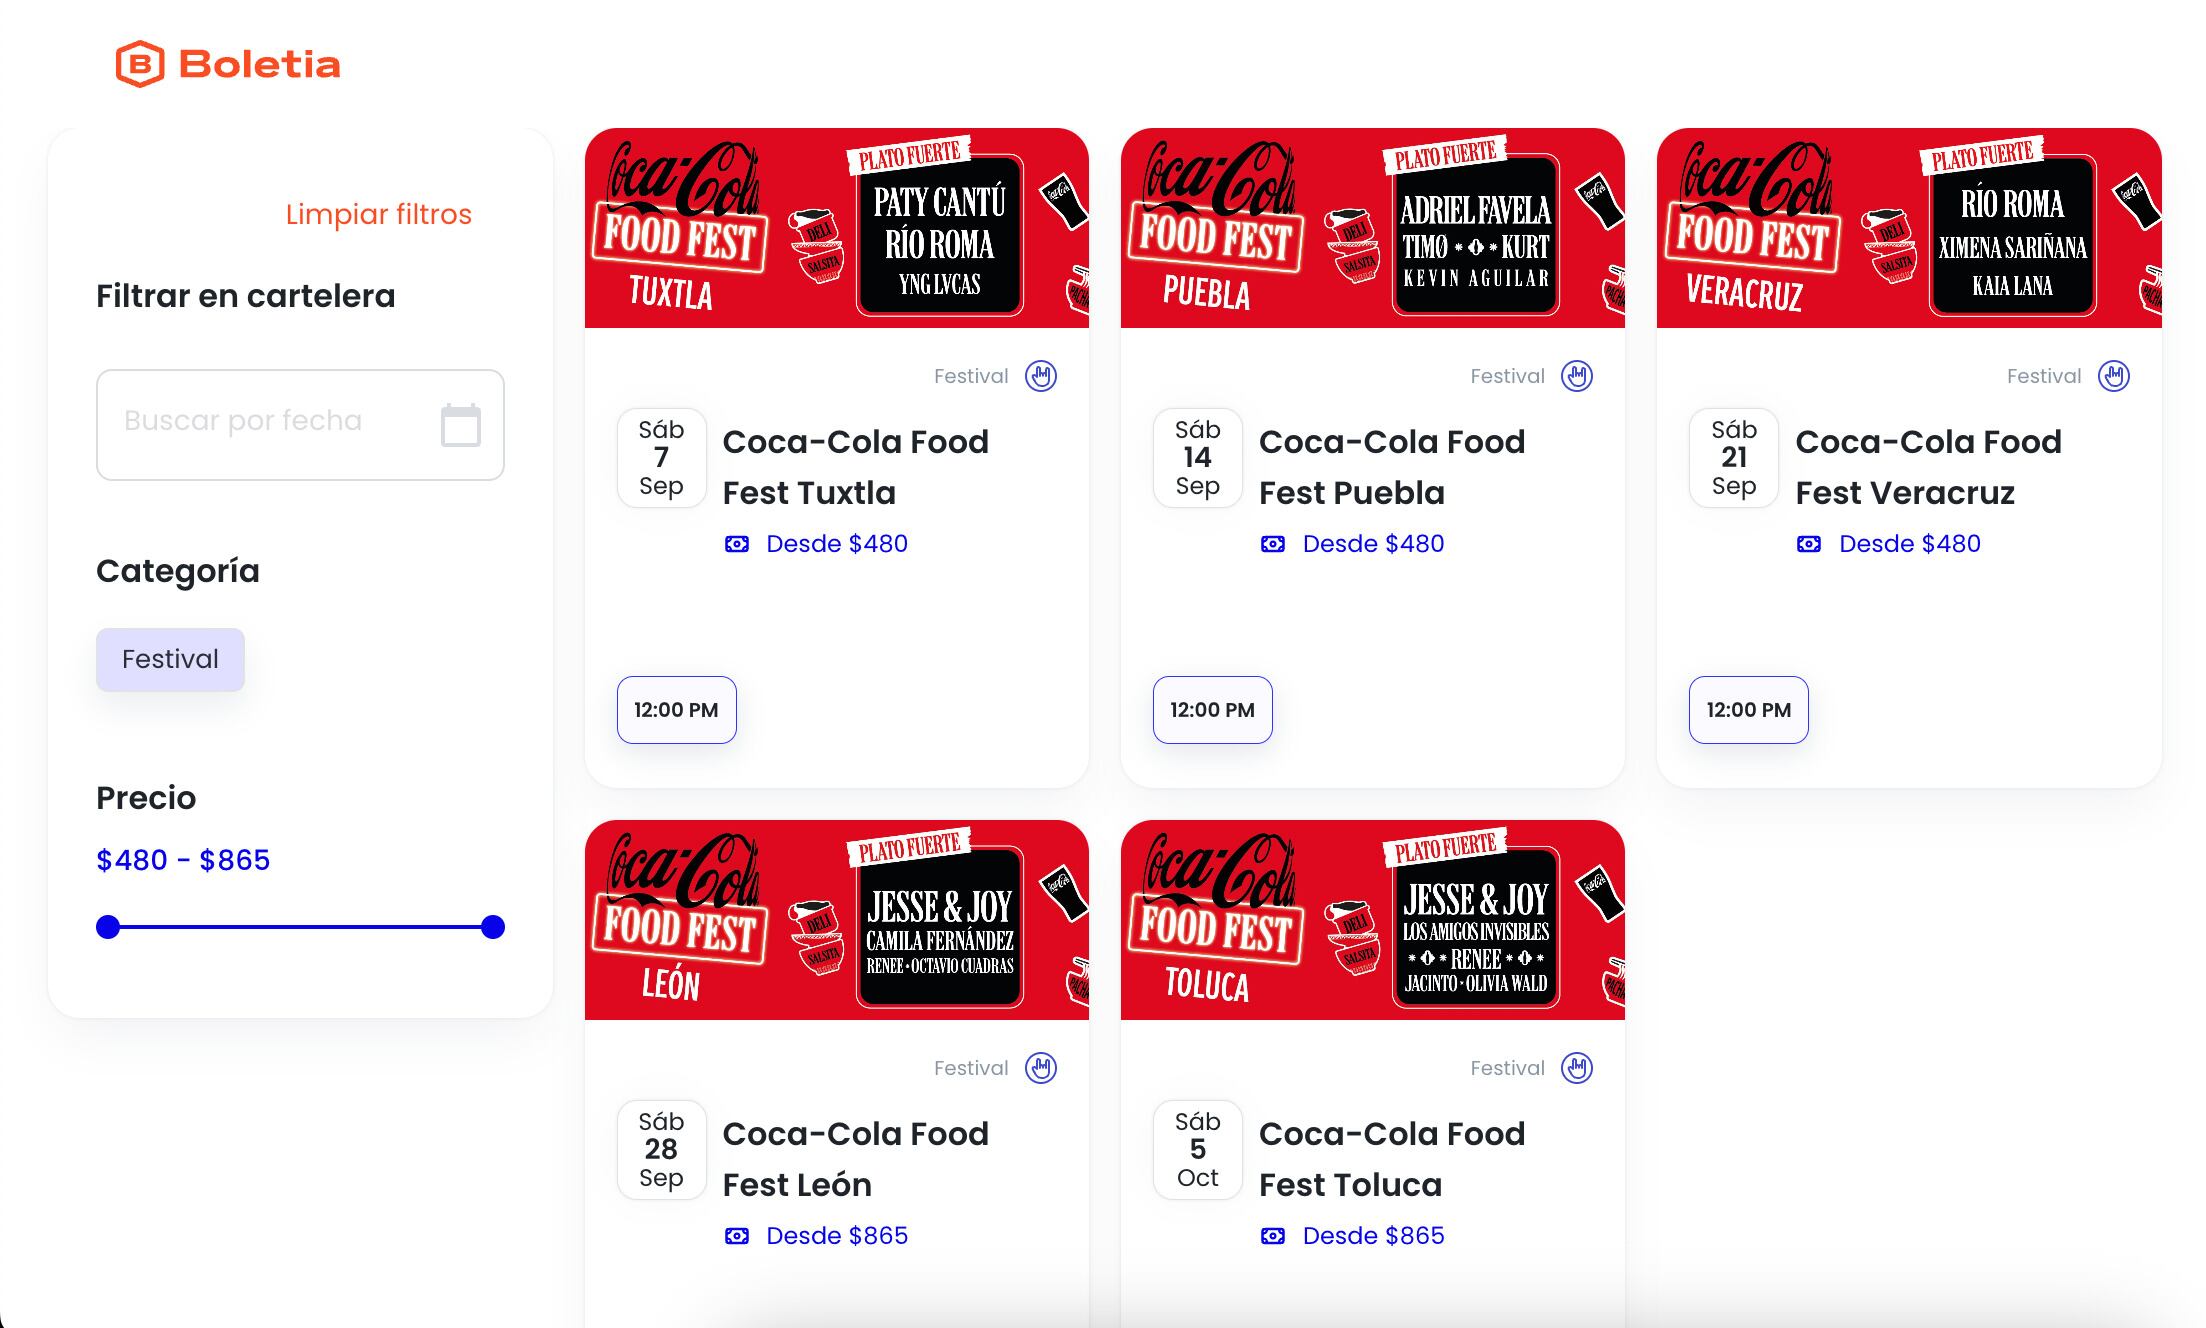Image resolution: width=2206 pixels, height=1328 pixels.
Task: Open the Coca-Cola Food Fest Toluca title
Action: (x=1391, y=1159)
